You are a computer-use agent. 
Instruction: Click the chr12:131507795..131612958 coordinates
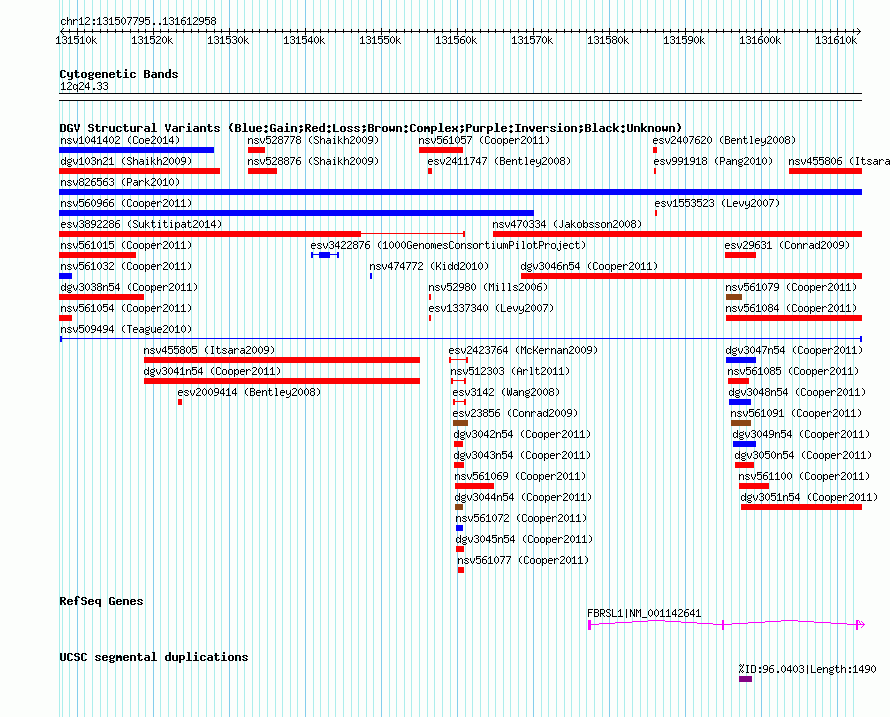pyautogui.click(x=138, y=21)
